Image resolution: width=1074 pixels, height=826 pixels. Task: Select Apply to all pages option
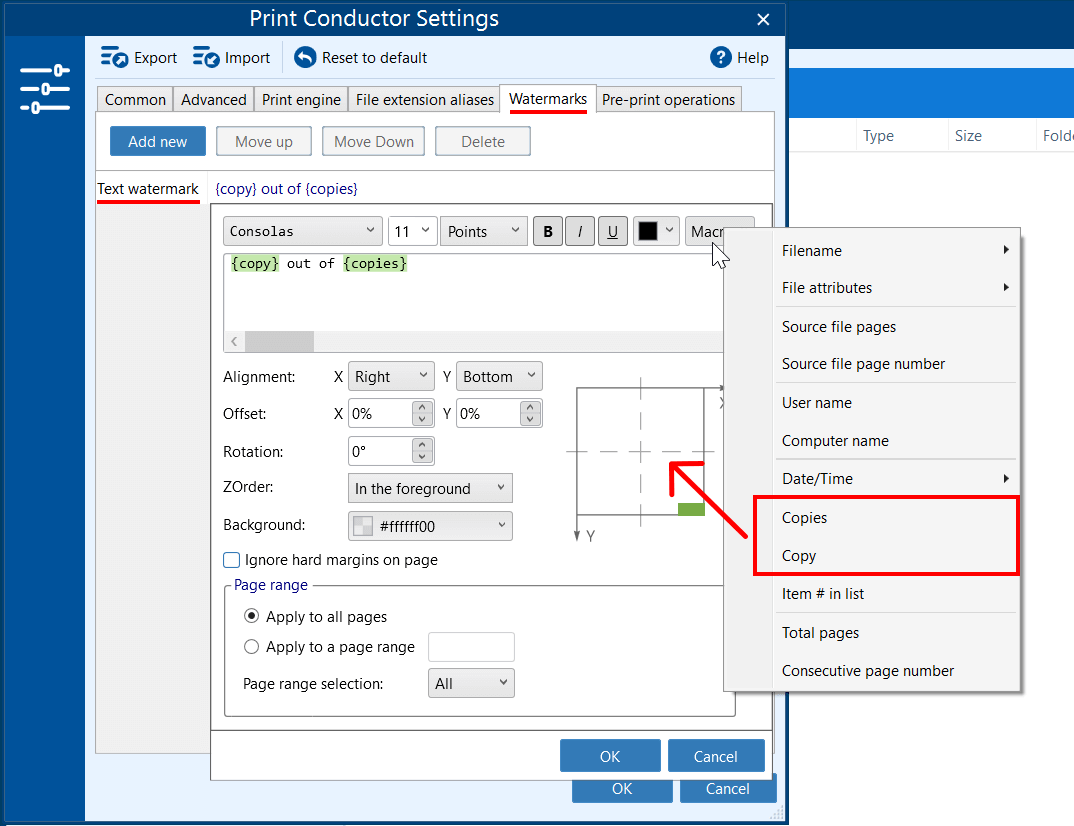coord(252,616)
